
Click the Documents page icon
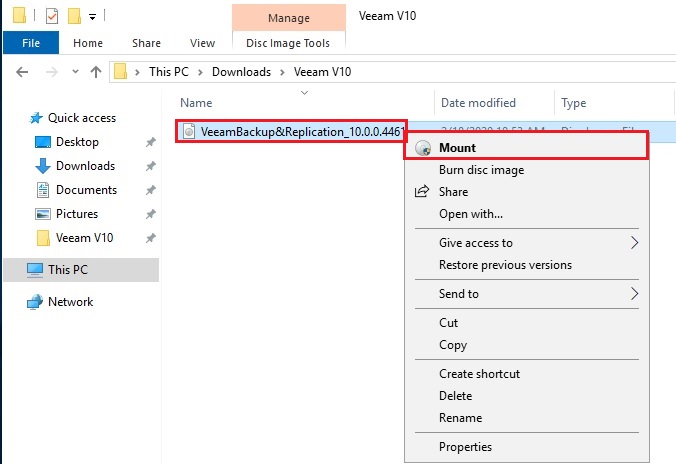43,190
